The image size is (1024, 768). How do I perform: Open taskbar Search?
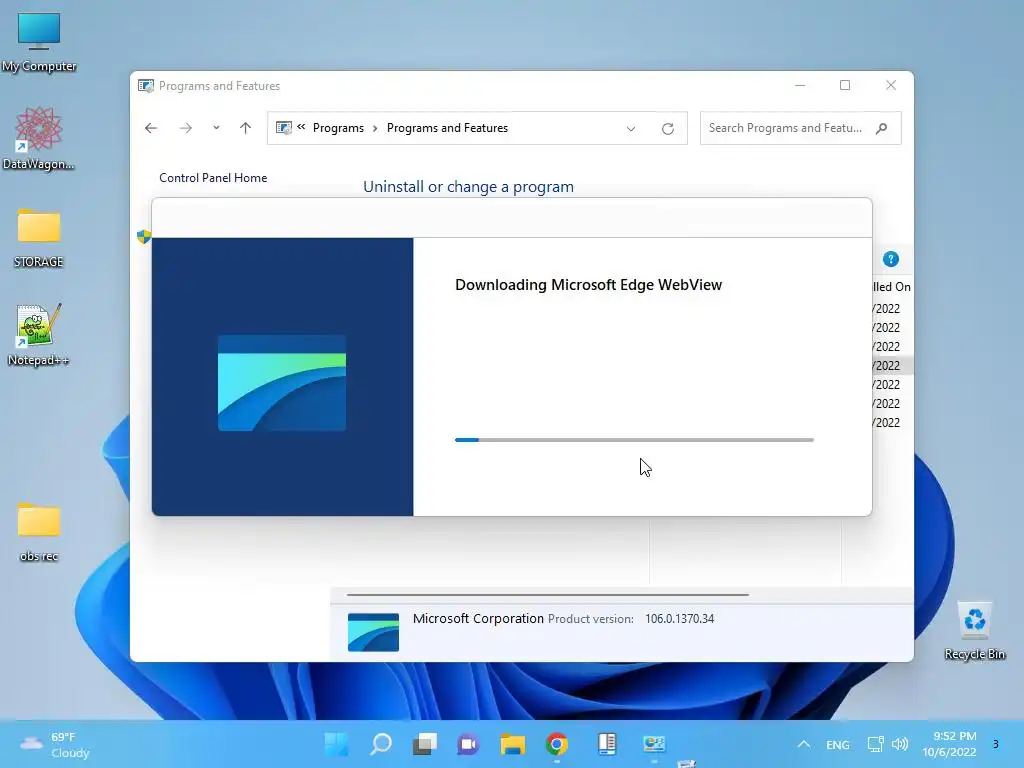(x=381, y=744)
